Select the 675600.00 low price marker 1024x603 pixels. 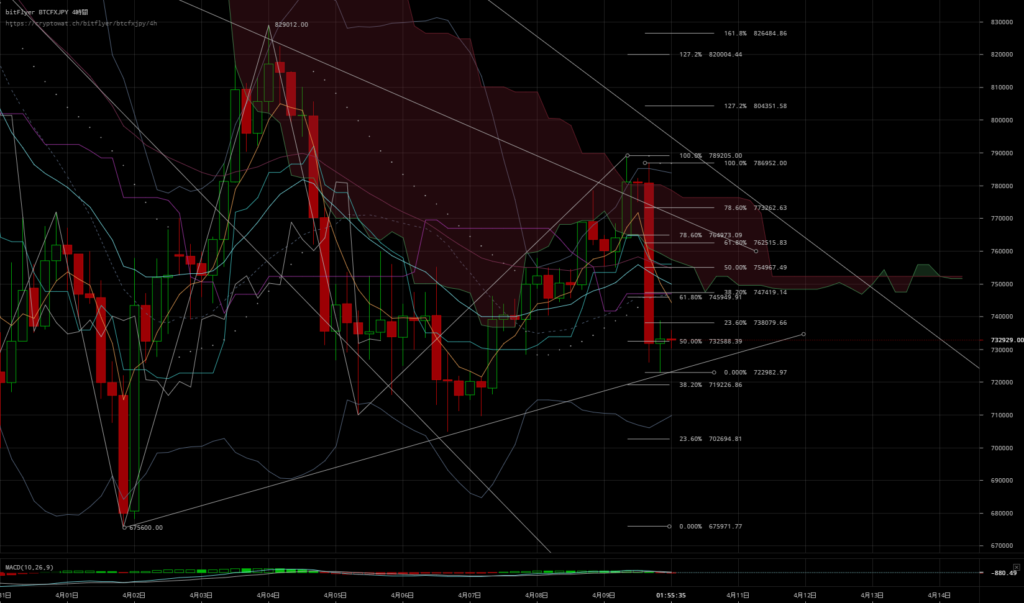coord(145,527)
